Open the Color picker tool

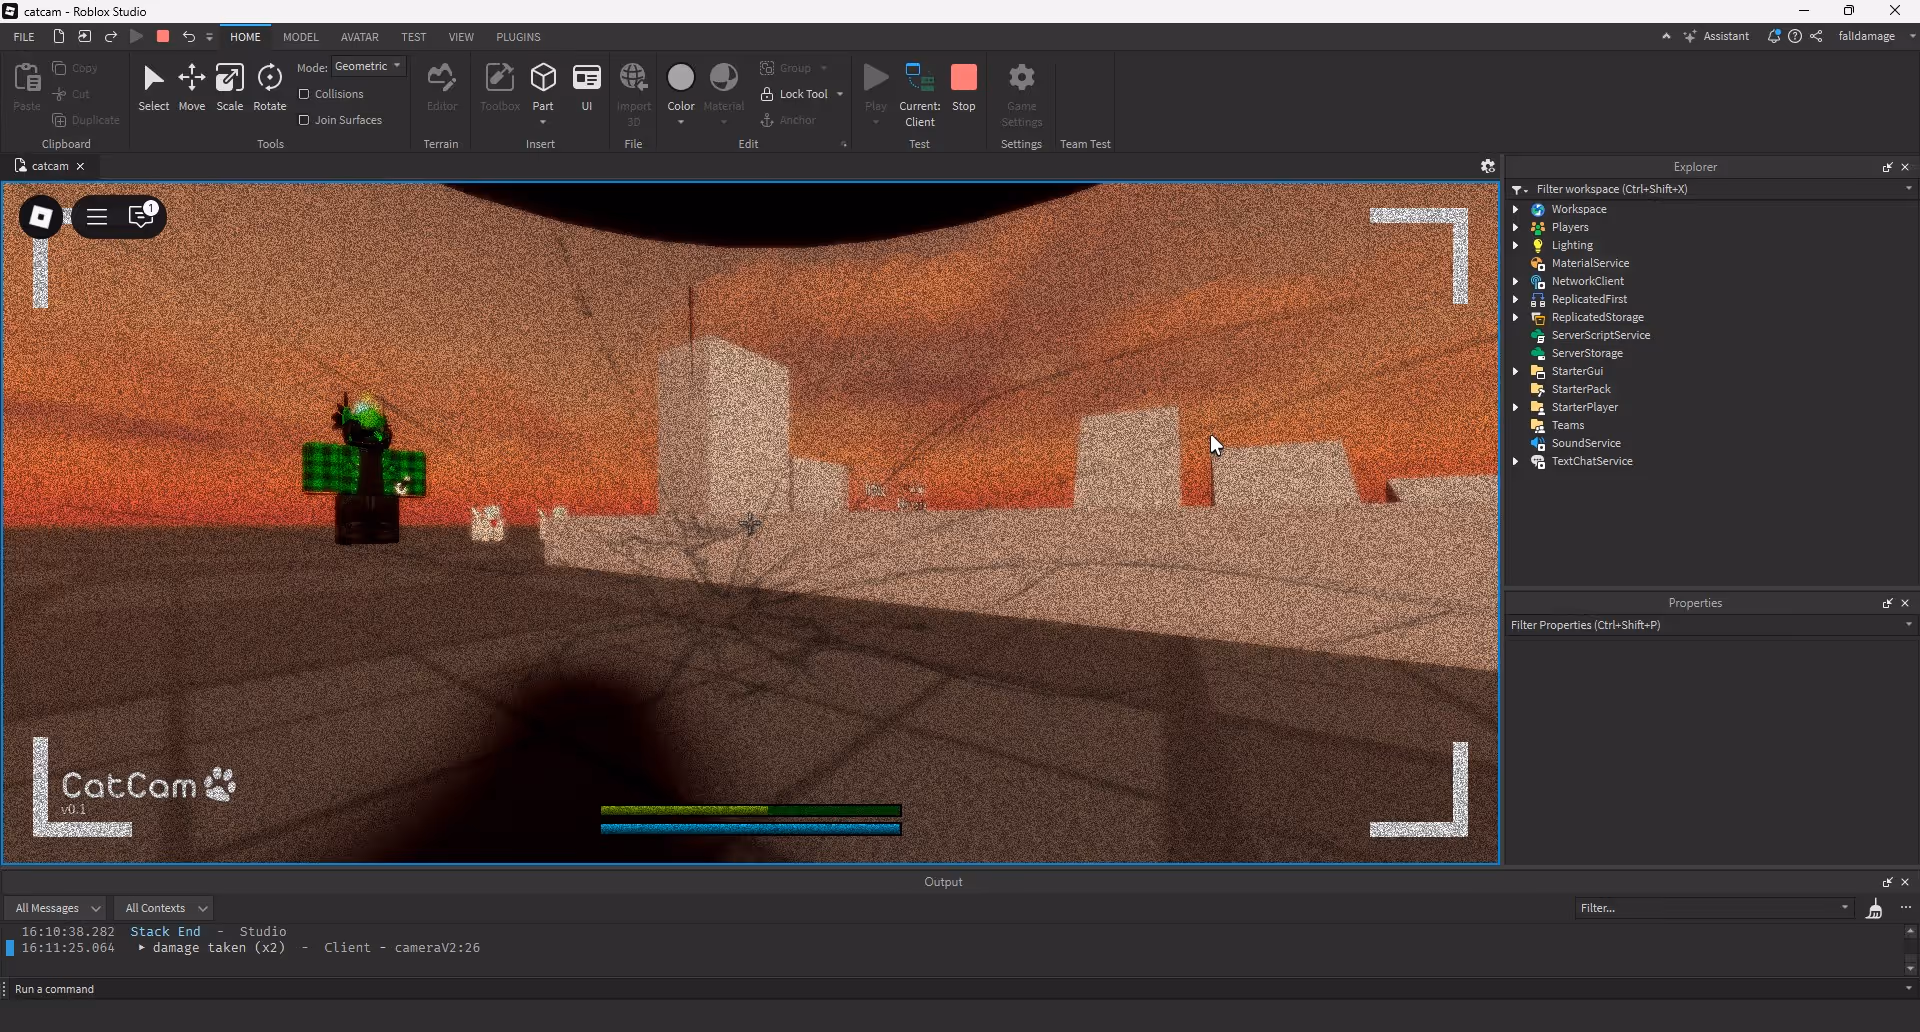tap(681, 93)
